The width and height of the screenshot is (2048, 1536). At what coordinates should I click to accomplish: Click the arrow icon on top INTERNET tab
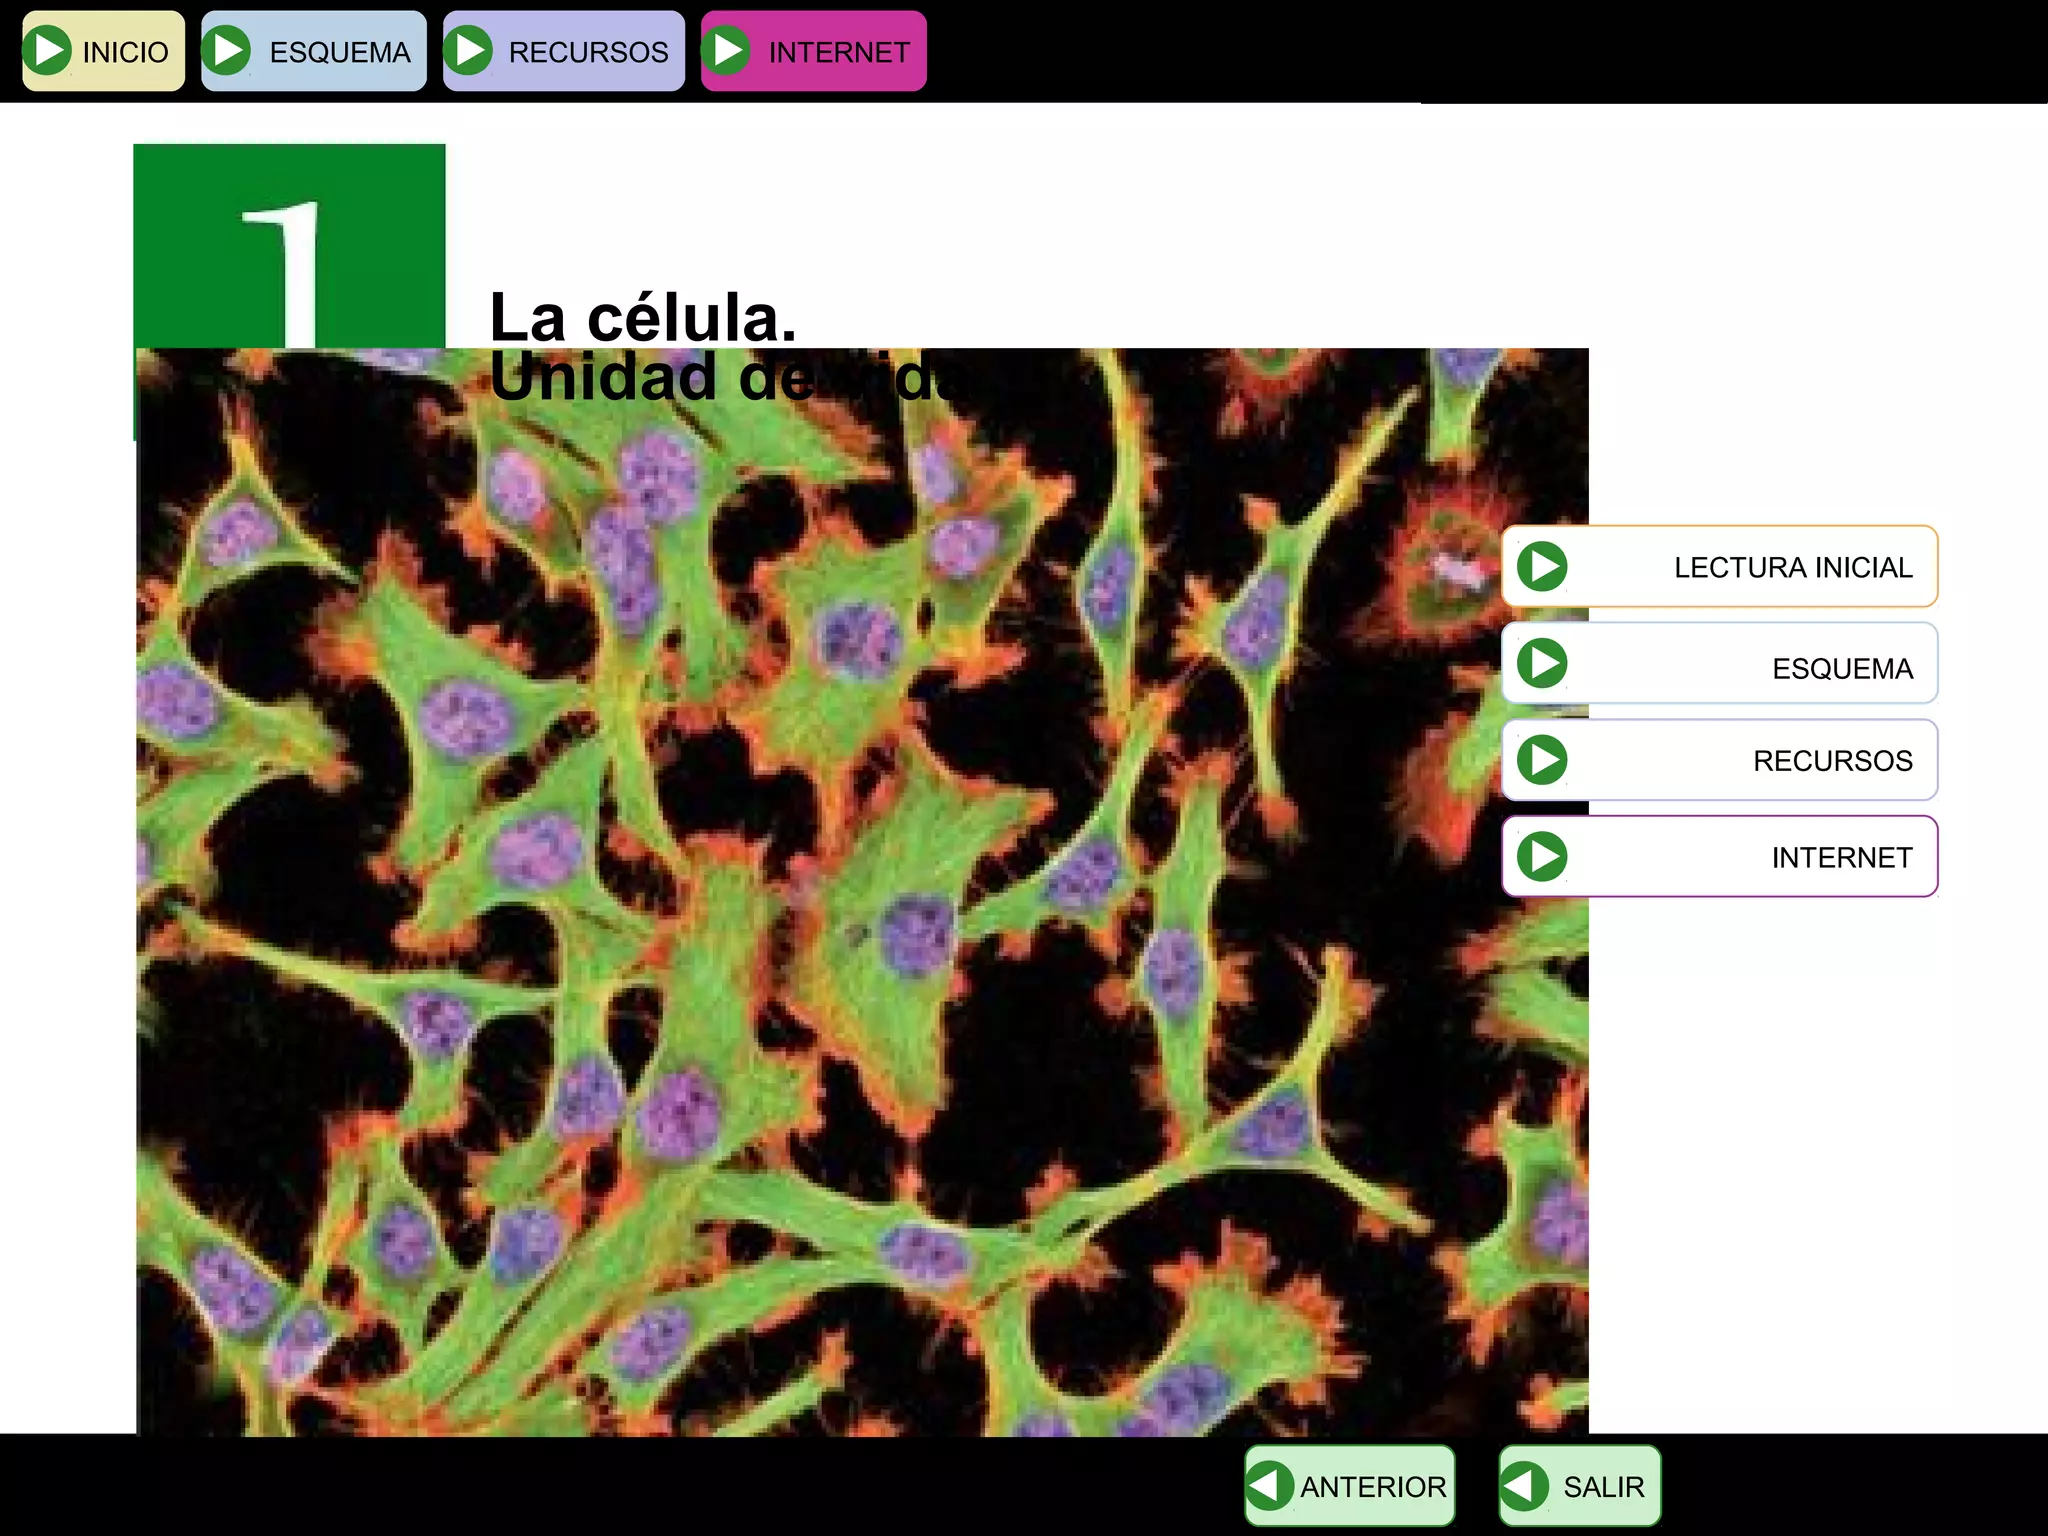pyautogui.click(x=727, y=51)
